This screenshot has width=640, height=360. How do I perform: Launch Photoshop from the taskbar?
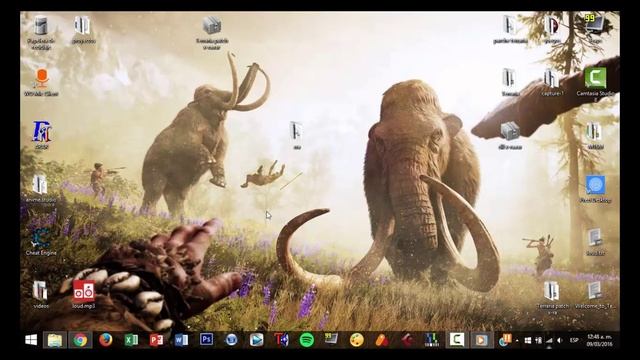(x=207, y=340)
